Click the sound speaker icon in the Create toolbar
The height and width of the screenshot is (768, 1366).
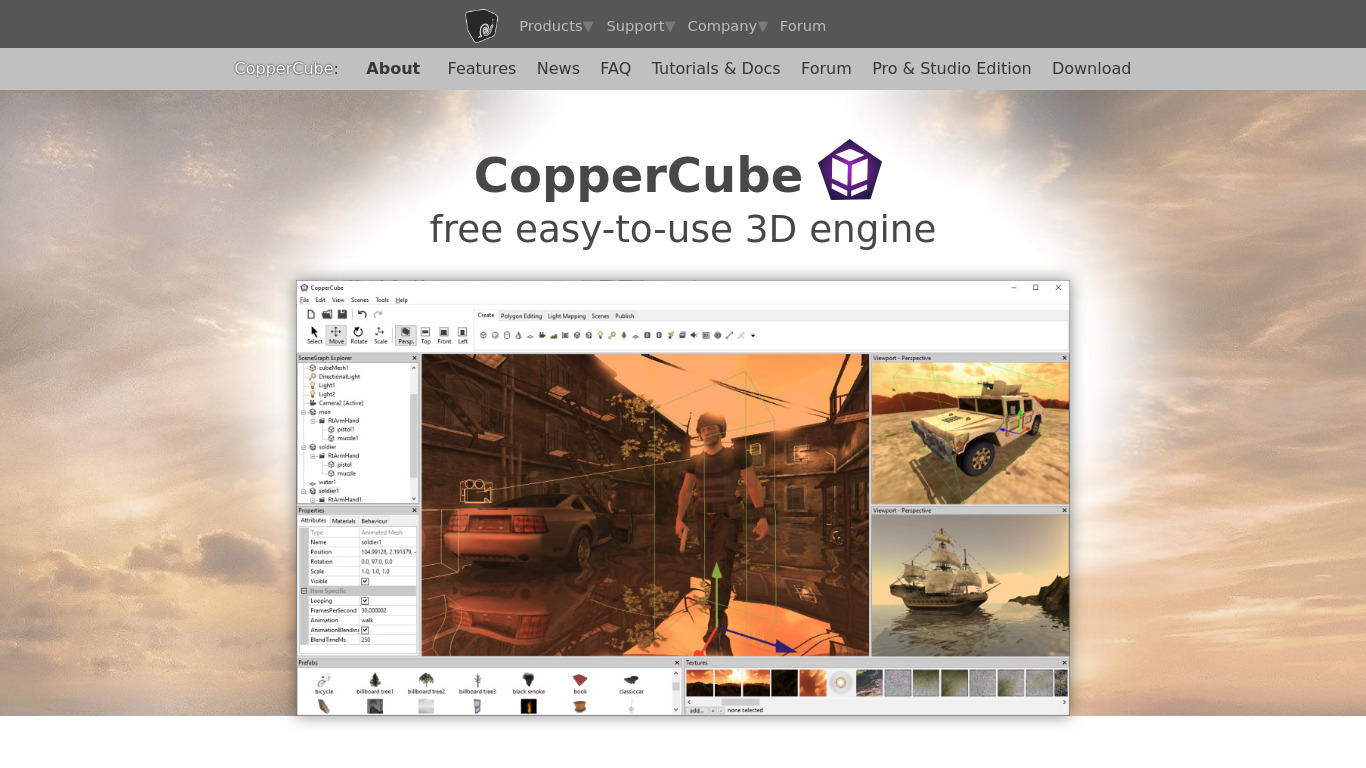[694, 335]
